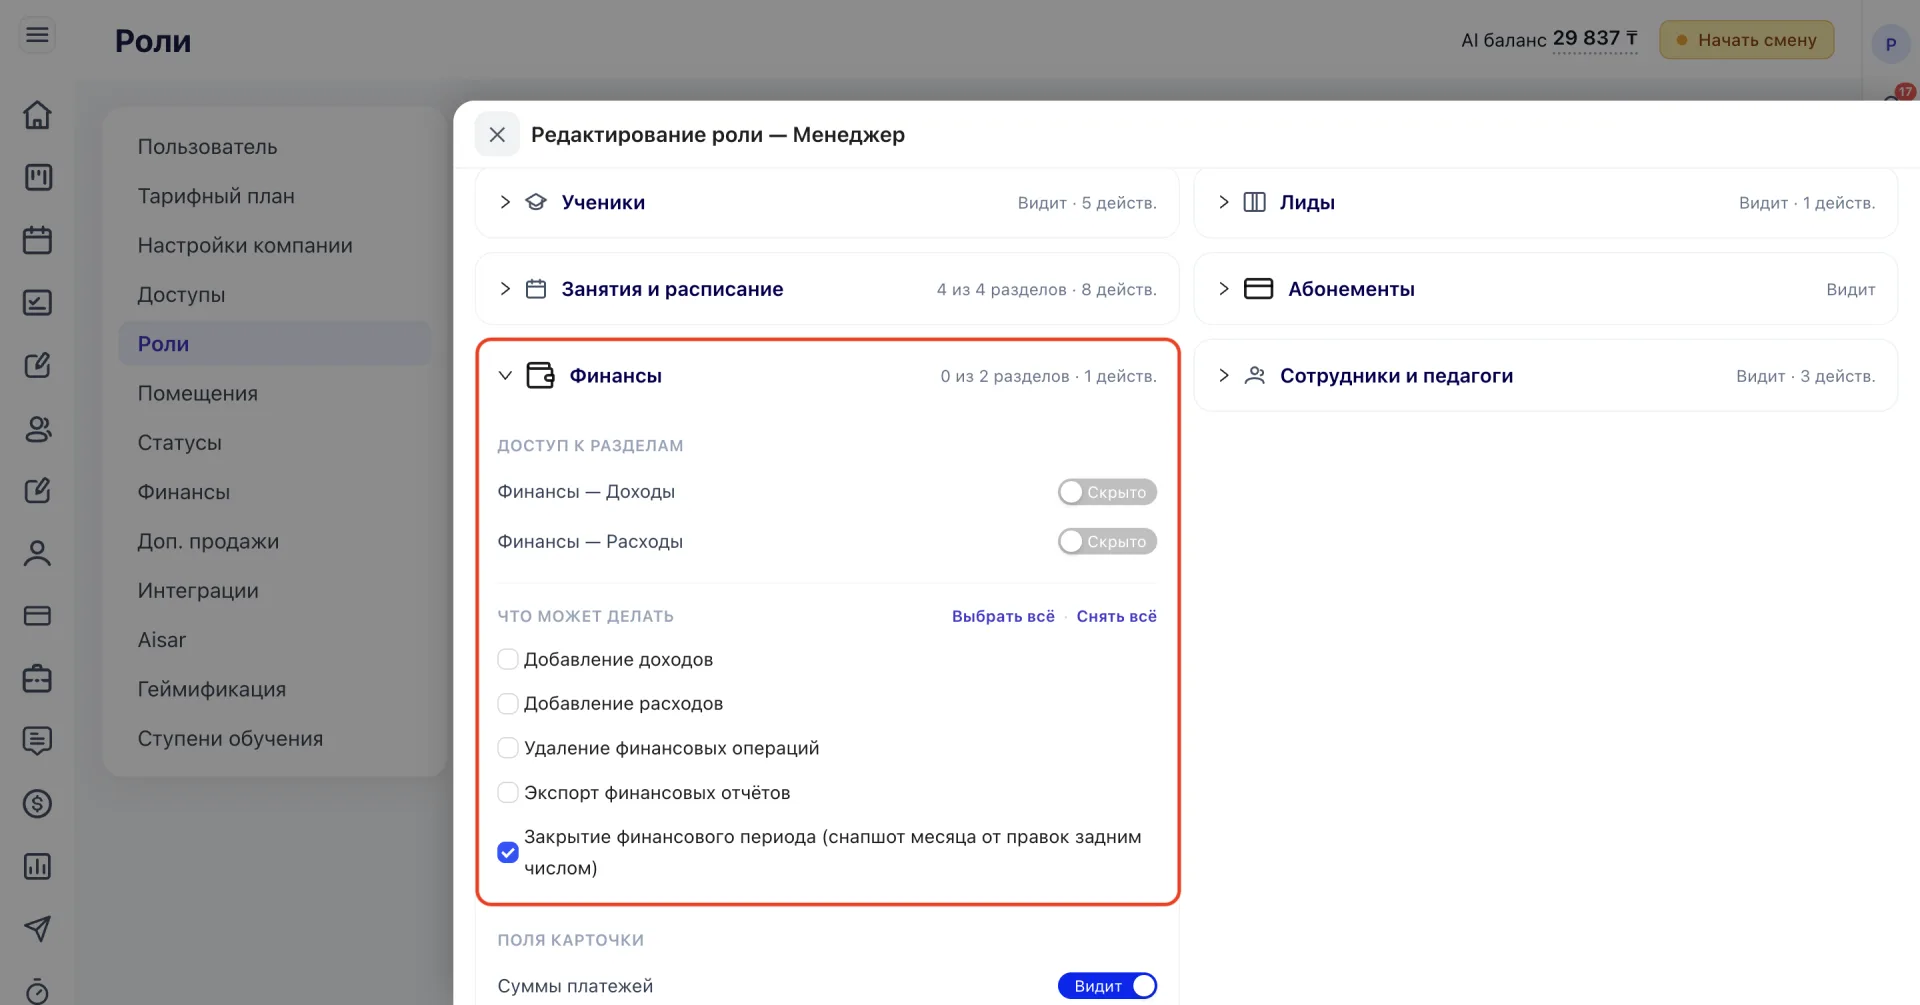Open Помещения menu item

click(x=275, y=393)
